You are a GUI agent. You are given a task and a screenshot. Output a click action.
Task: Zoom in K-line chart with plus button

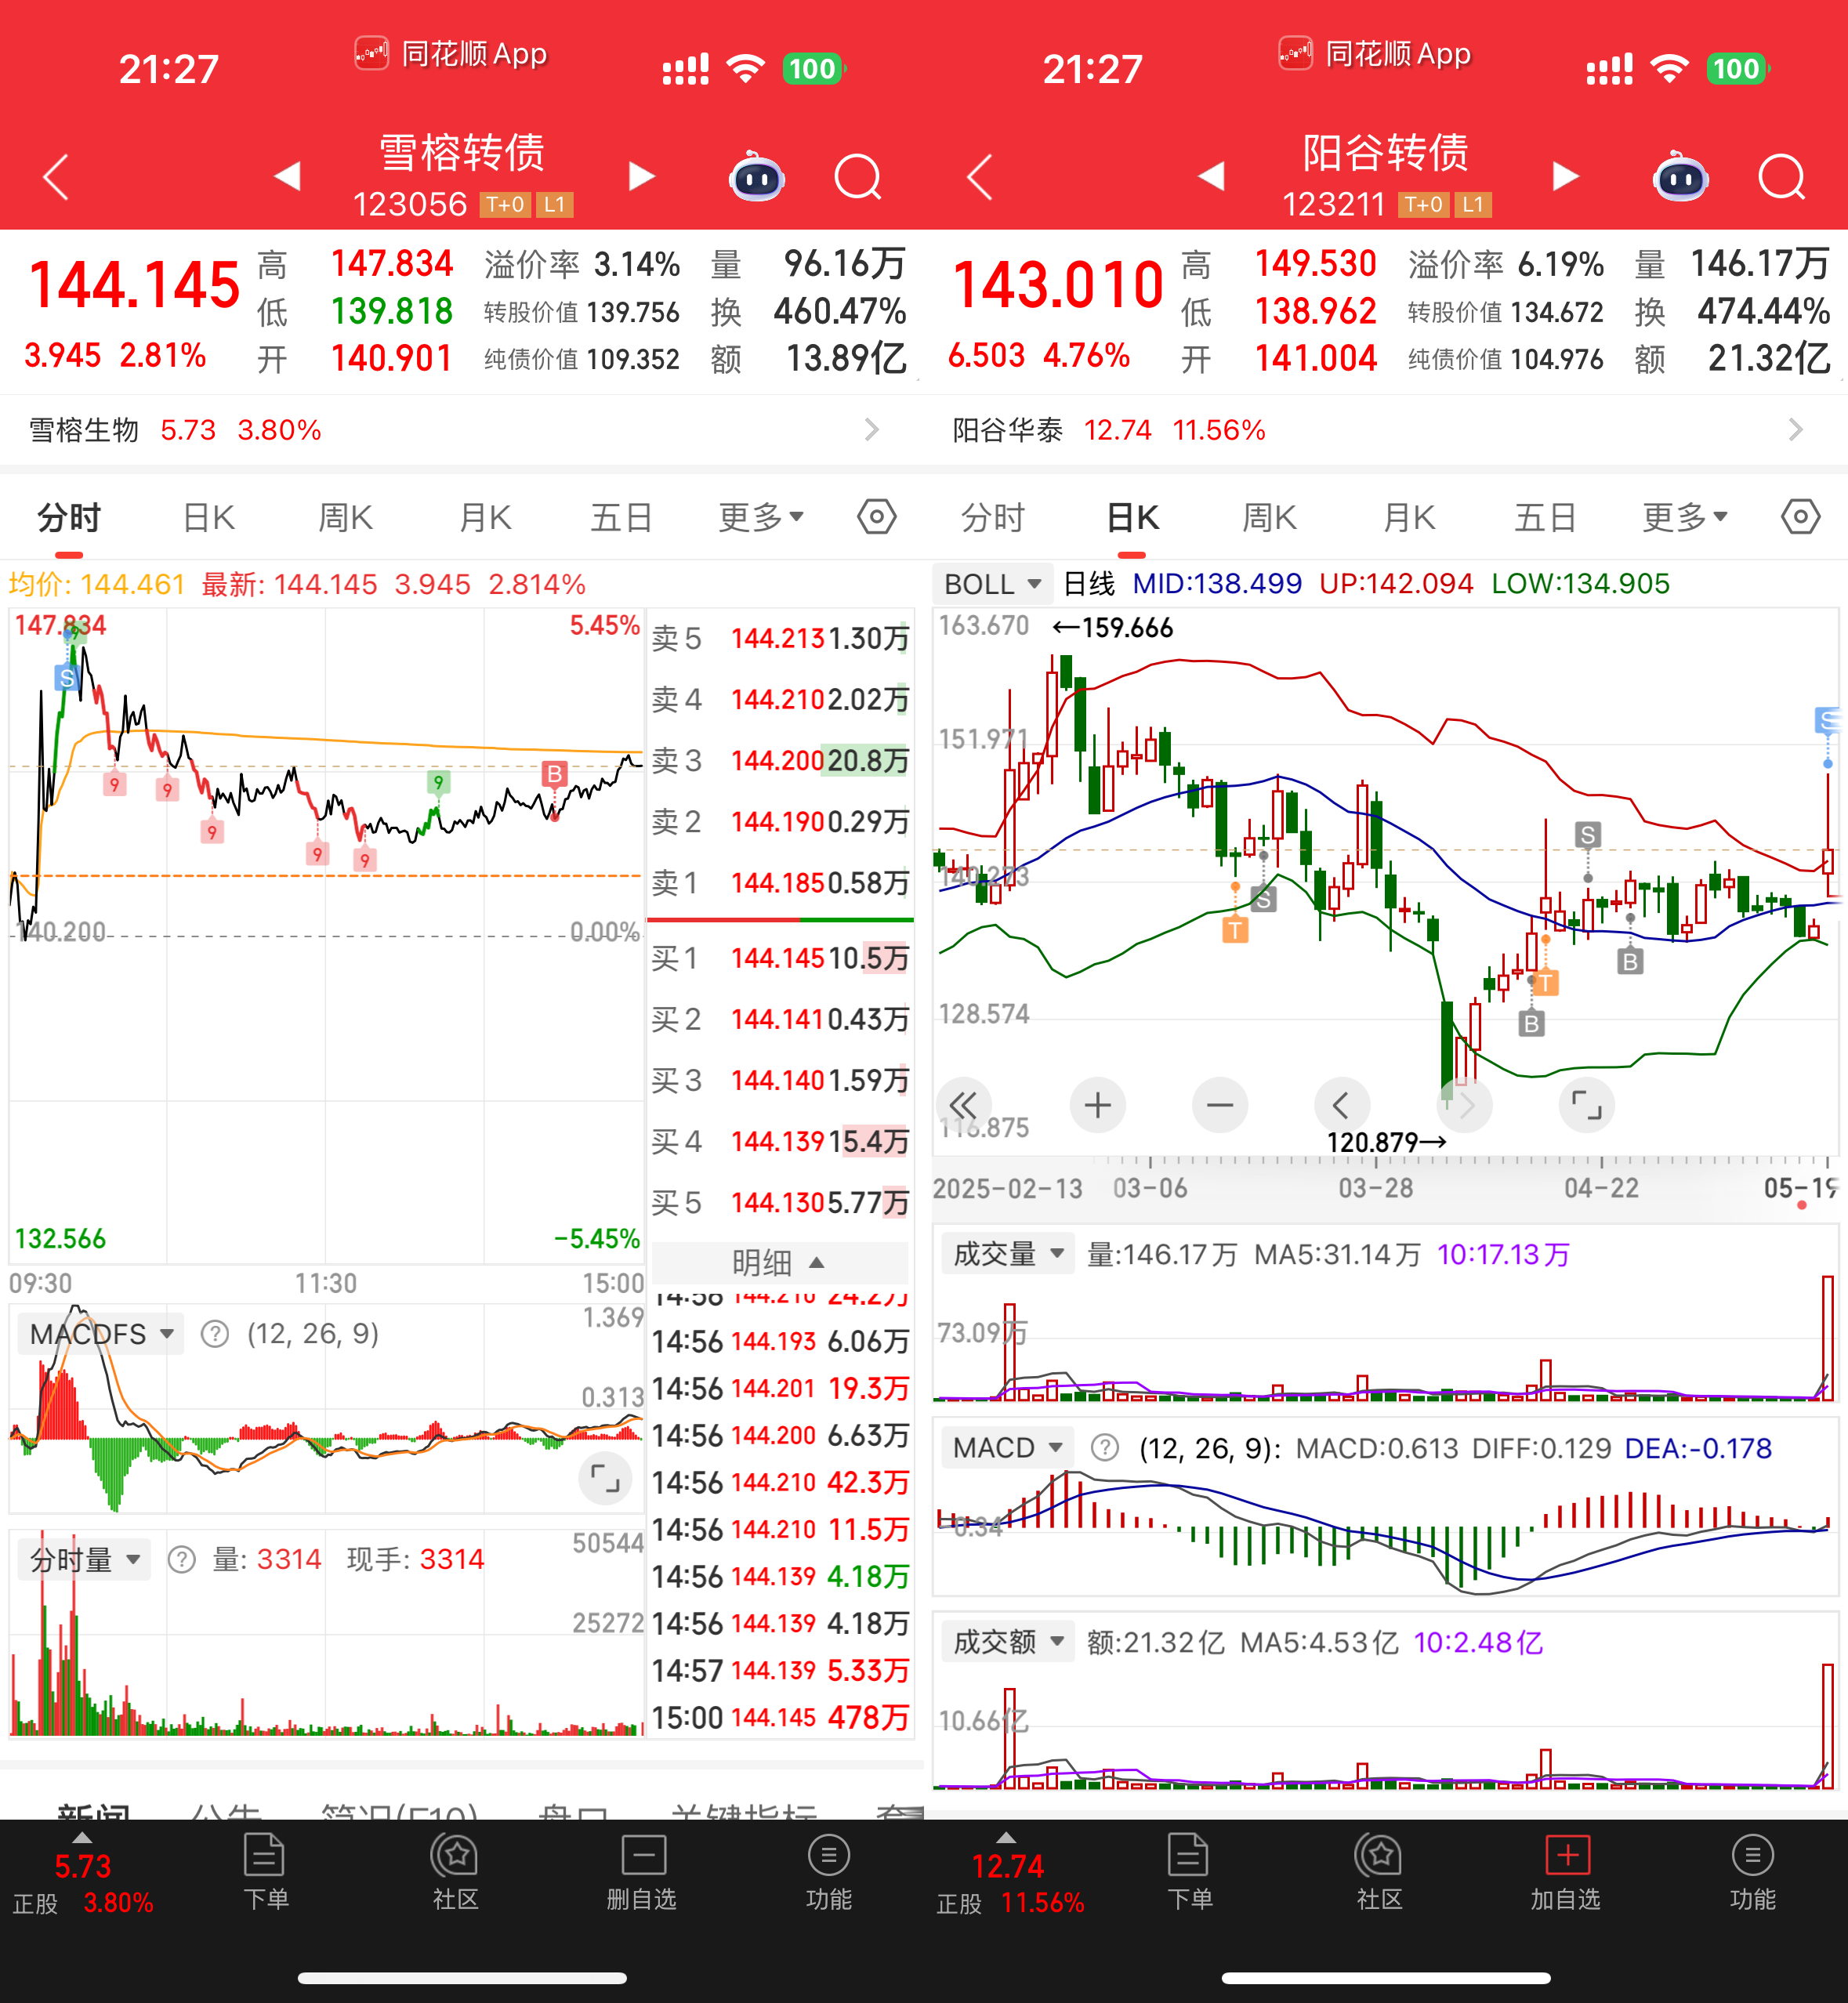(x=1097, y=1105)
